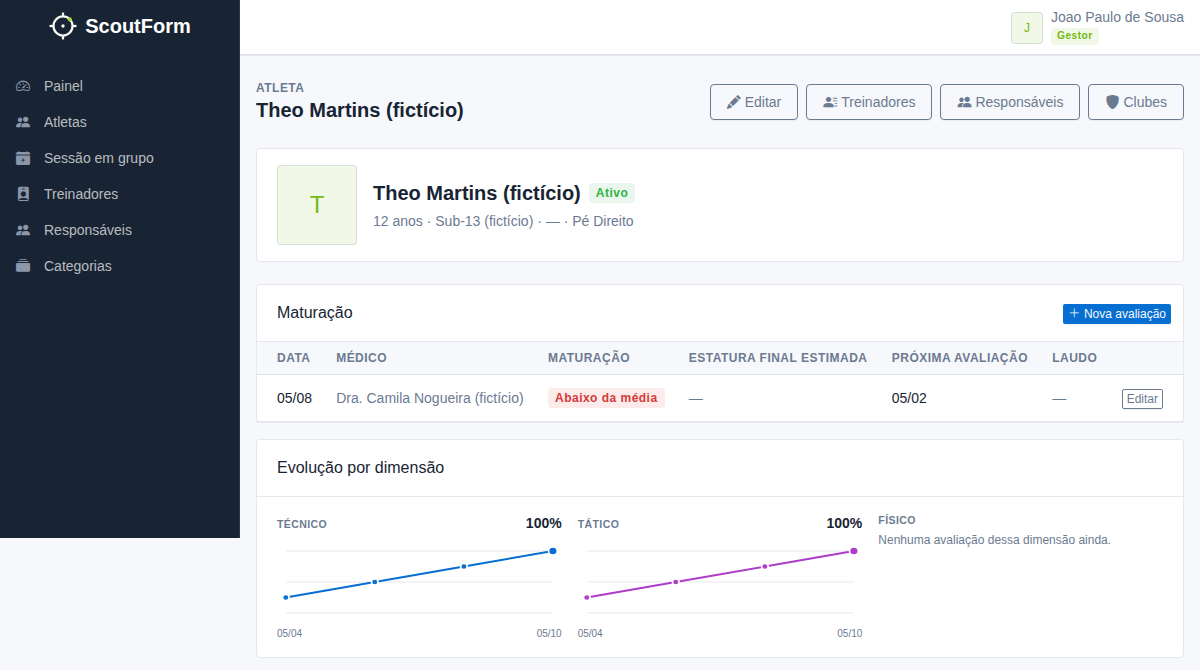Click the Sessão em grupo calendar icon
The width and height of the screenshot is (1200, 670).
point(23,158)
